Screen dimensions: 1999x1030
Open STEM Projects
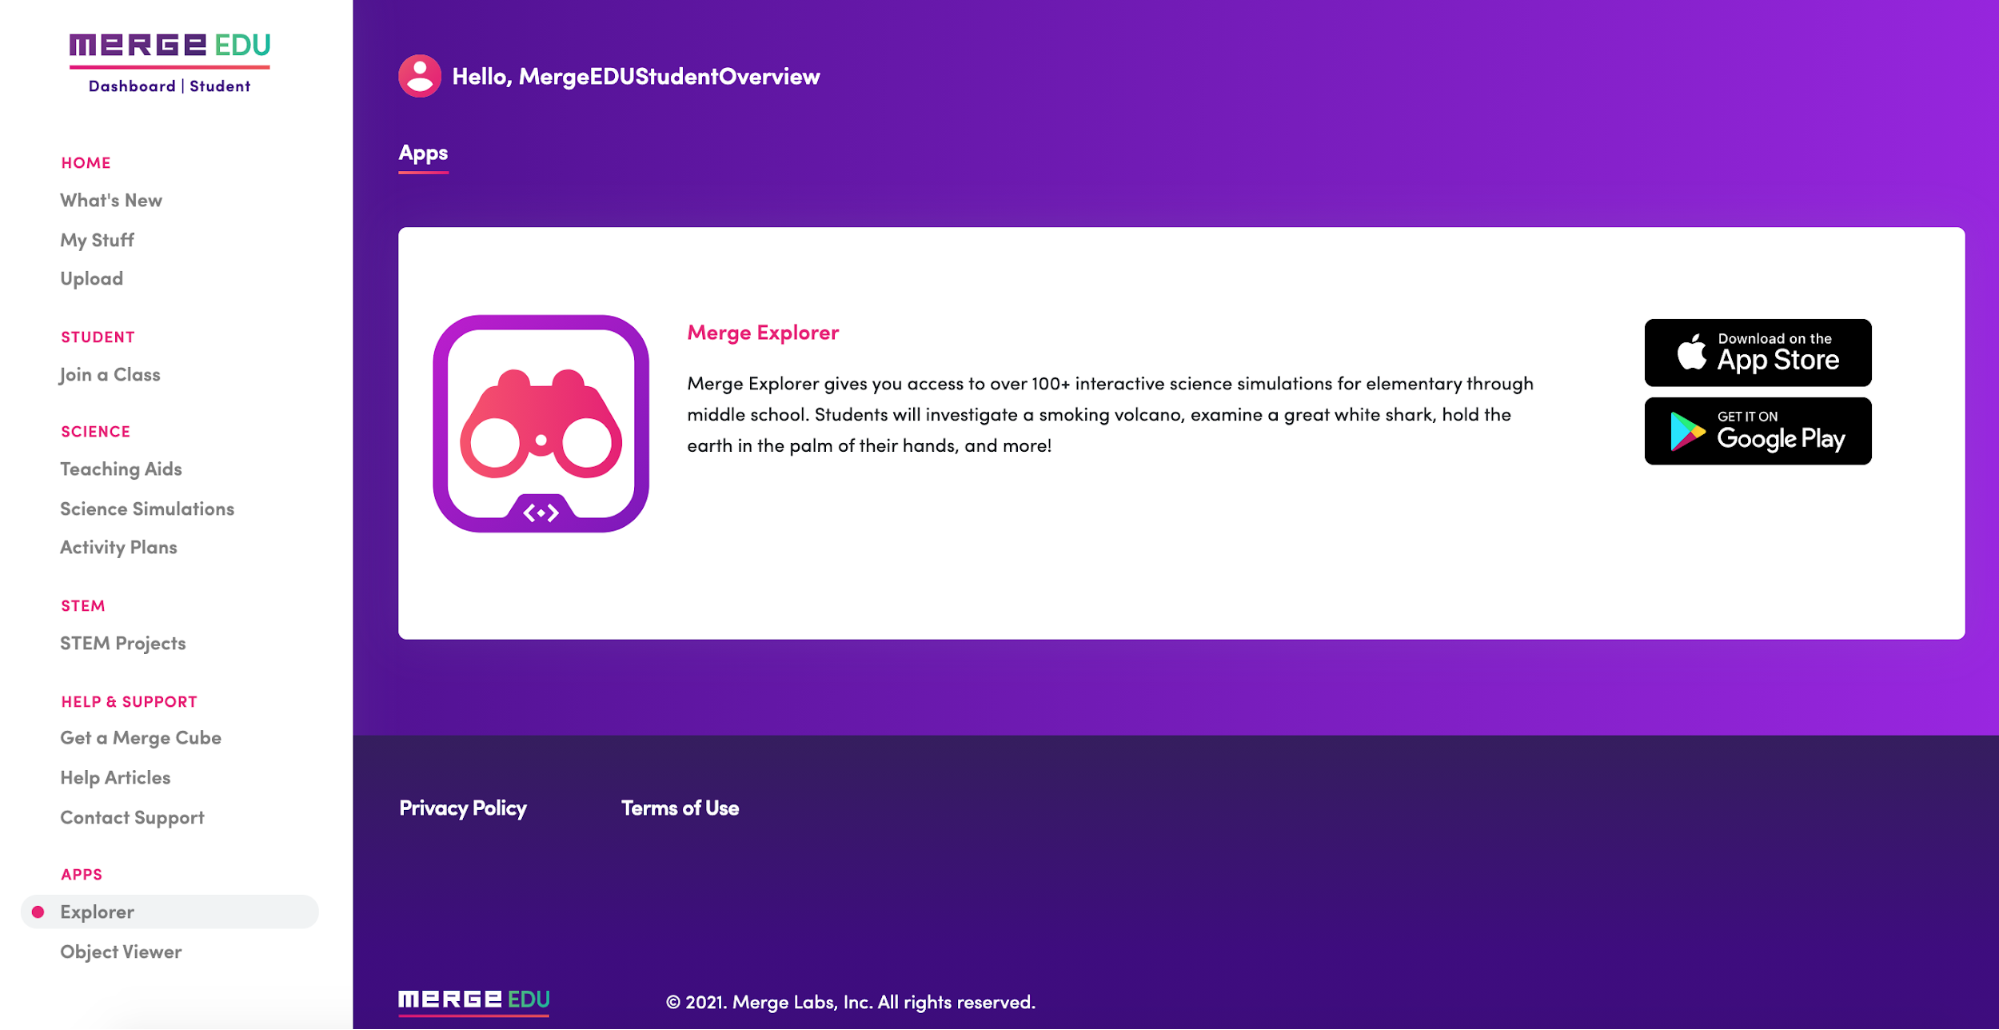click(122, 643)
